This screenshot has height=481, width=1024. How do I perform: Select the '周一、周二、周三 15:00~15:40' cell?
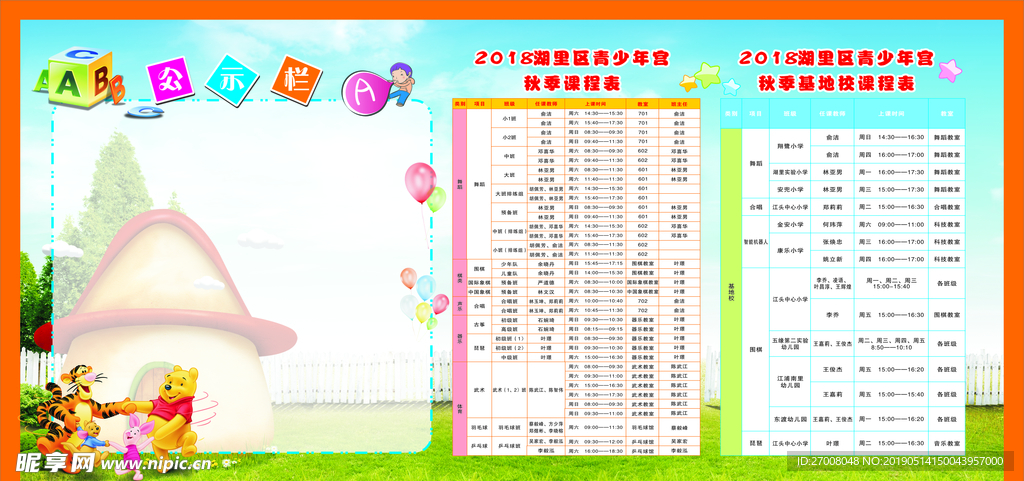[891, 283]
